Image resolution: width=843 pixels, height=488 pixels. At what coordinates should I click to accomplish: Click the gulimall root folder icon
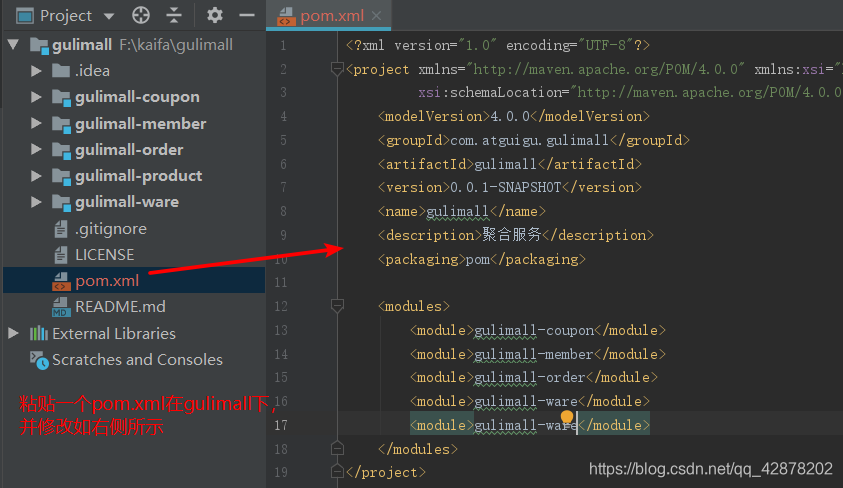(x=39, y=45)
